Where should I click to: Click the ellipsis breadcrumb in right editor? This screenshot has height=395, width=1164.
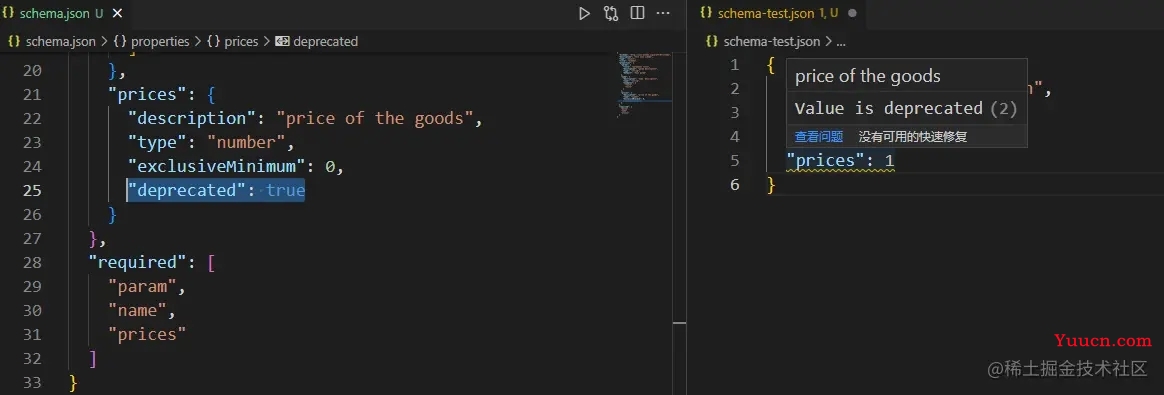[x=841, y=42]
